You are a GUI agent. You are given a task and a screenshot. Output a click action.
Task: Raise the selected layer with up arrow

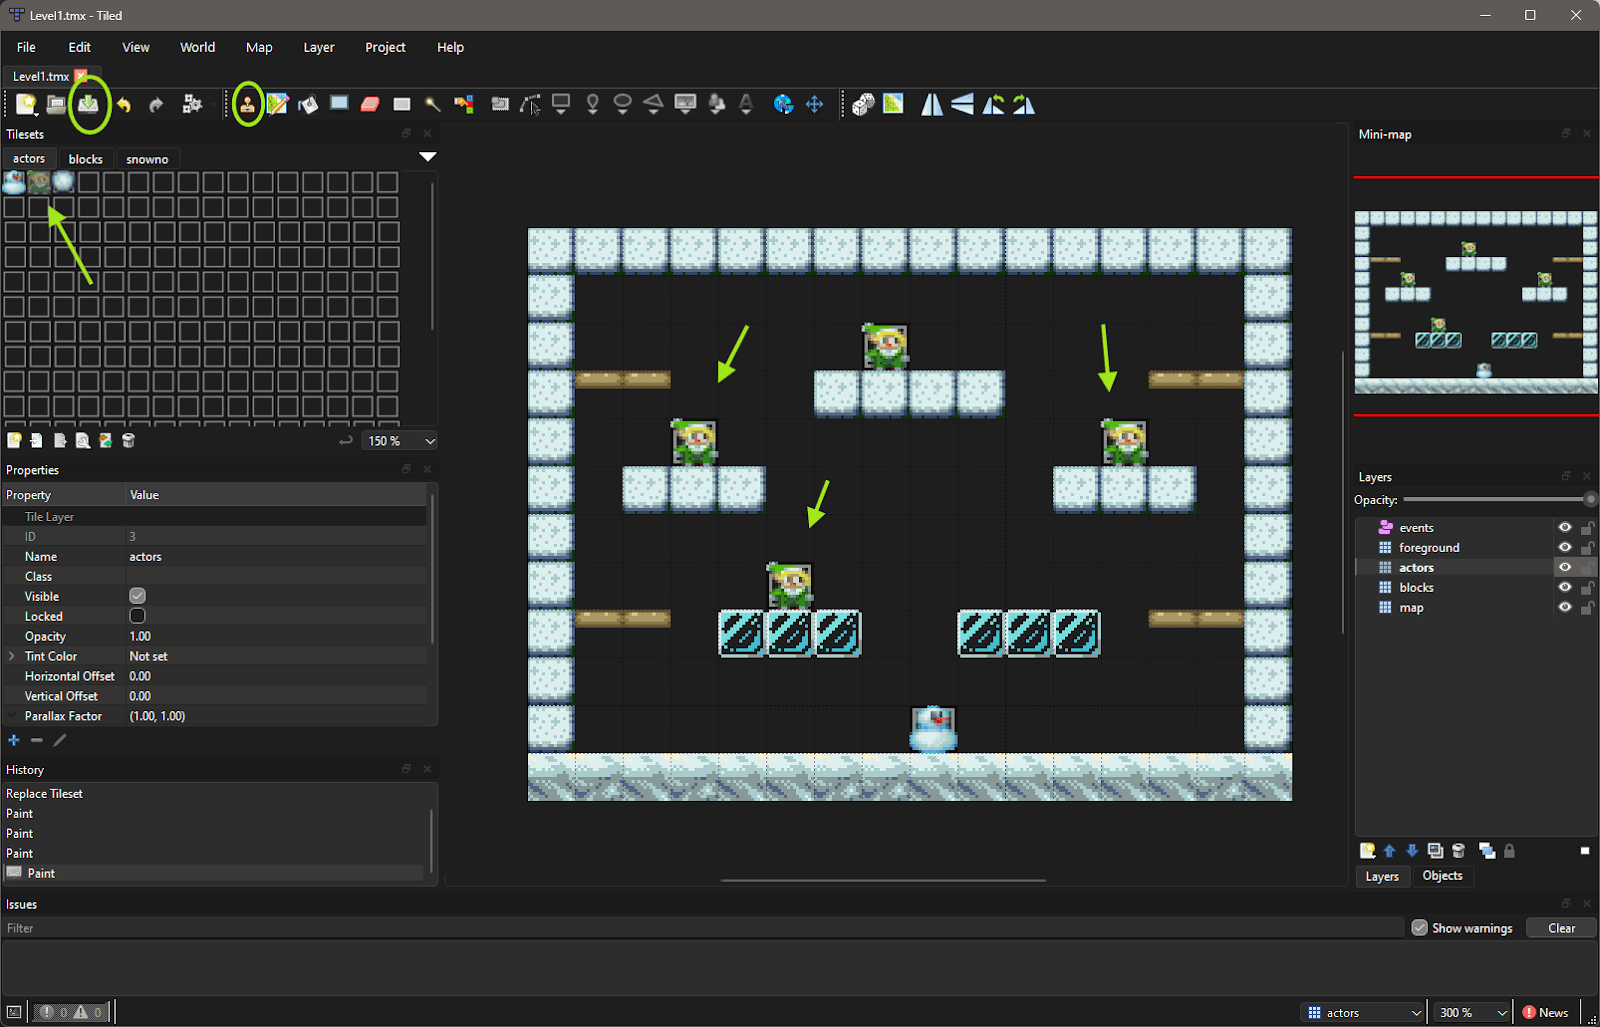[1390, 851]
